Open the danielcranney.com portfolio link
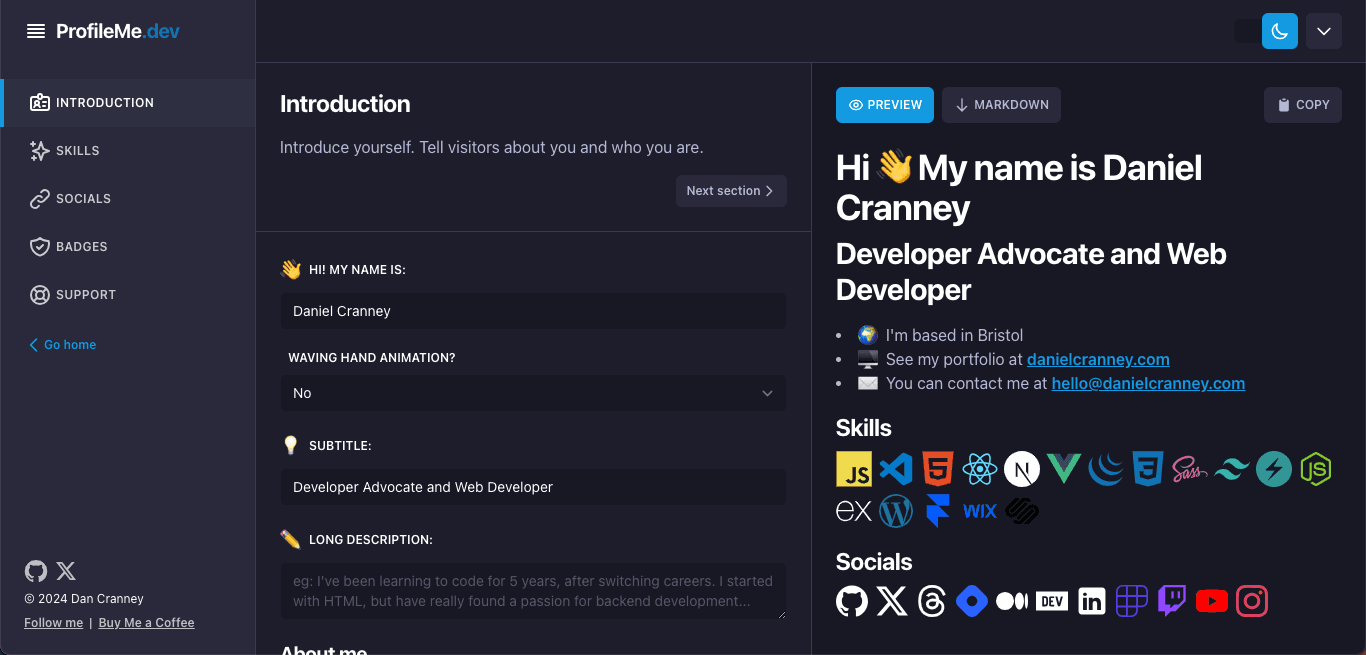Screen dimensions: 1366x655 (x=1098, y=358)
